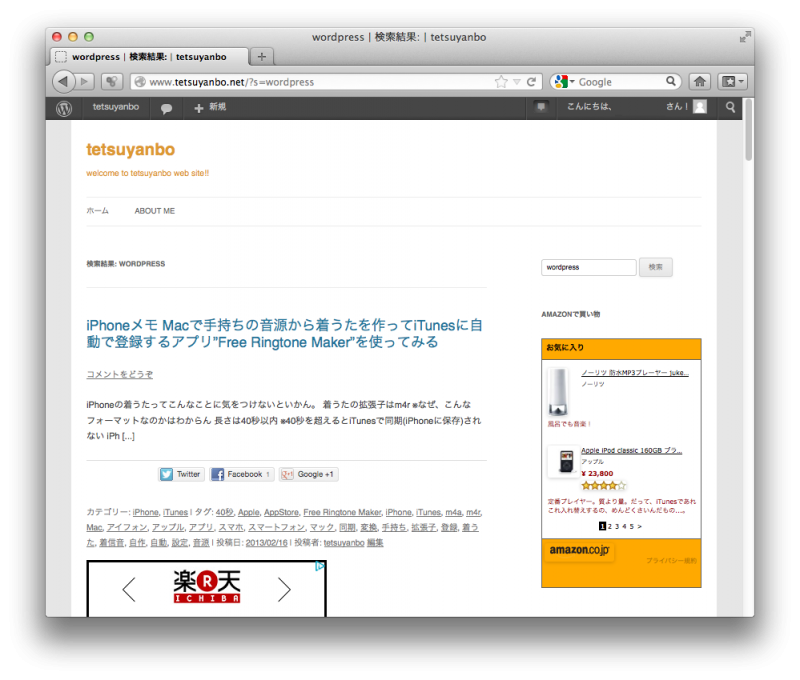
Task: Open tetsuyanbo site menu in admin bar
Action: 116,107
